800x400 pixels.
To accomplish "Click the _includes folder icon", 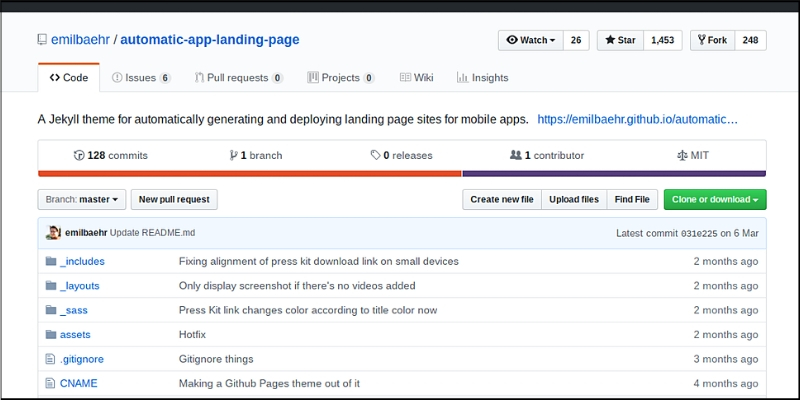I will [x=51, y=261].
